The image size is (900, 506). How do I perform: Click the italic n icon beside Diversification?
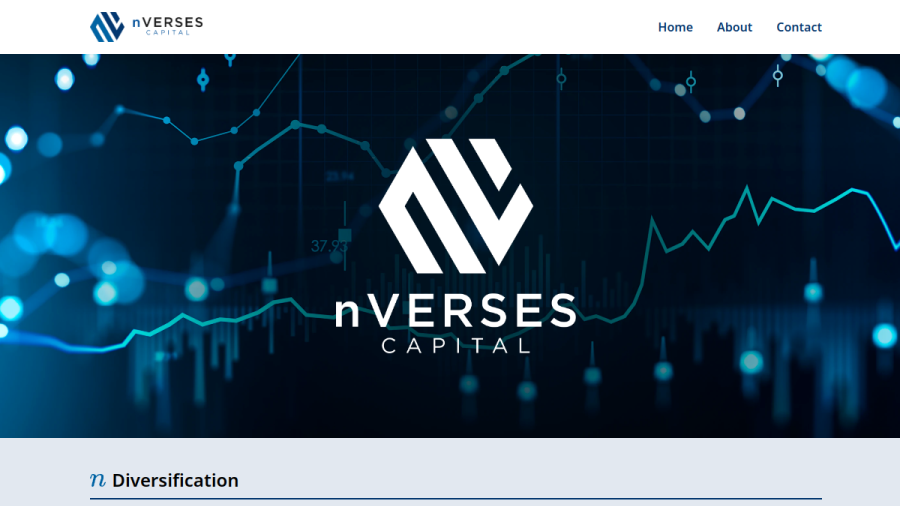(x=98, y=480)
